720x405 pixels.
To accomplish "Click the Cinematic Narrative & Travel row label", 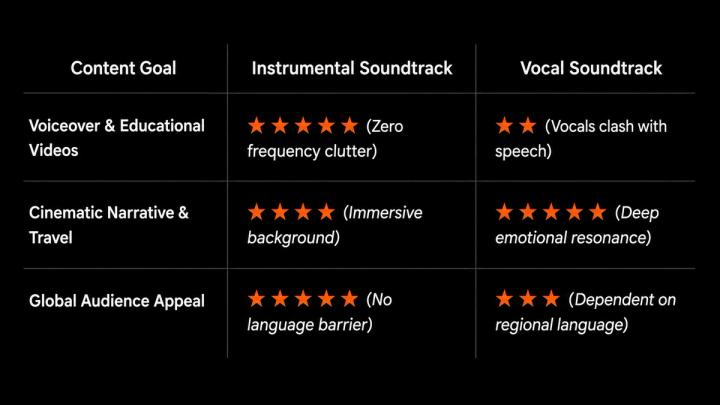I will click(x=109, y=225).
